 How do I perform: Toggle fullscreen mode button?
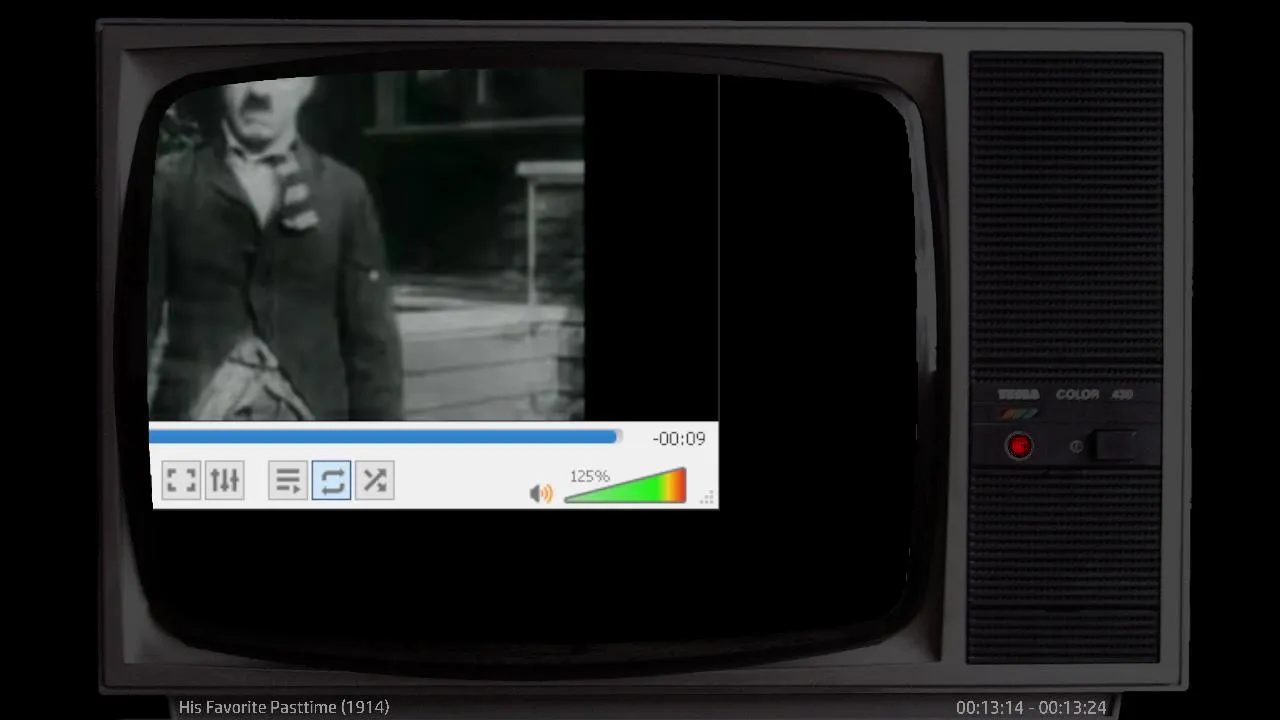181,480
